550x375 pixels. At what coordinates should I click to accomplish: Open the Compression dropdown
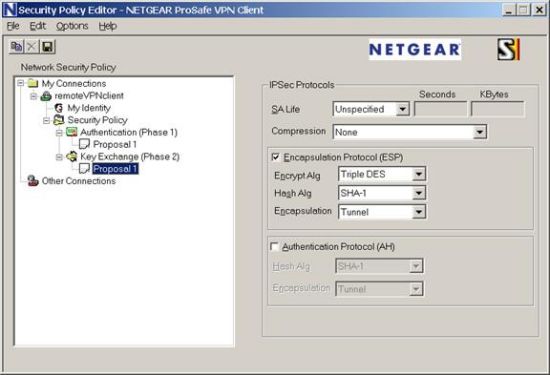click(x=479, y=132)
